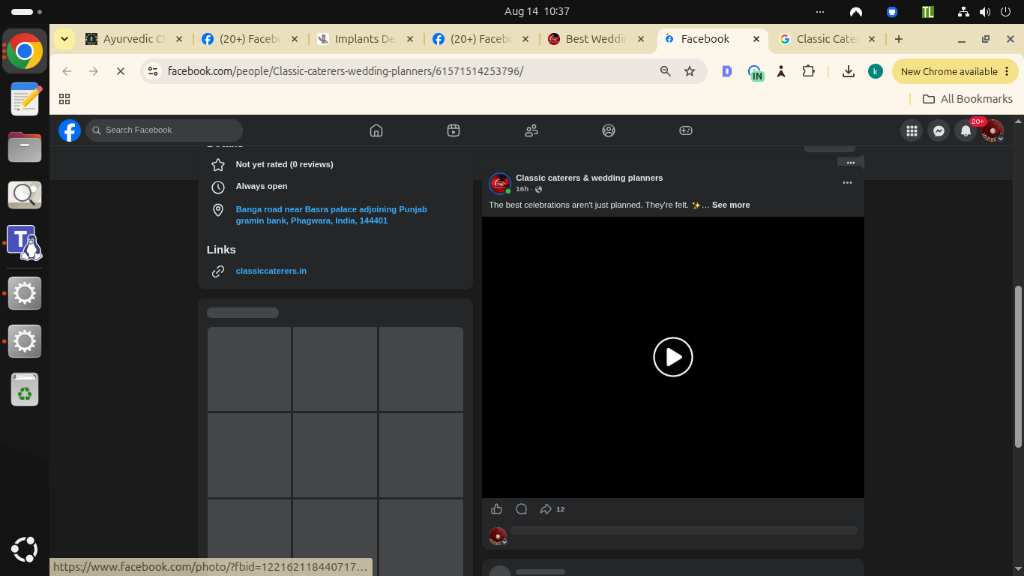The height and width of the screenshot is (576, 1024).
Task: Switch to the Ayurvedic browser tab
Action: click(x=133, y=39)
